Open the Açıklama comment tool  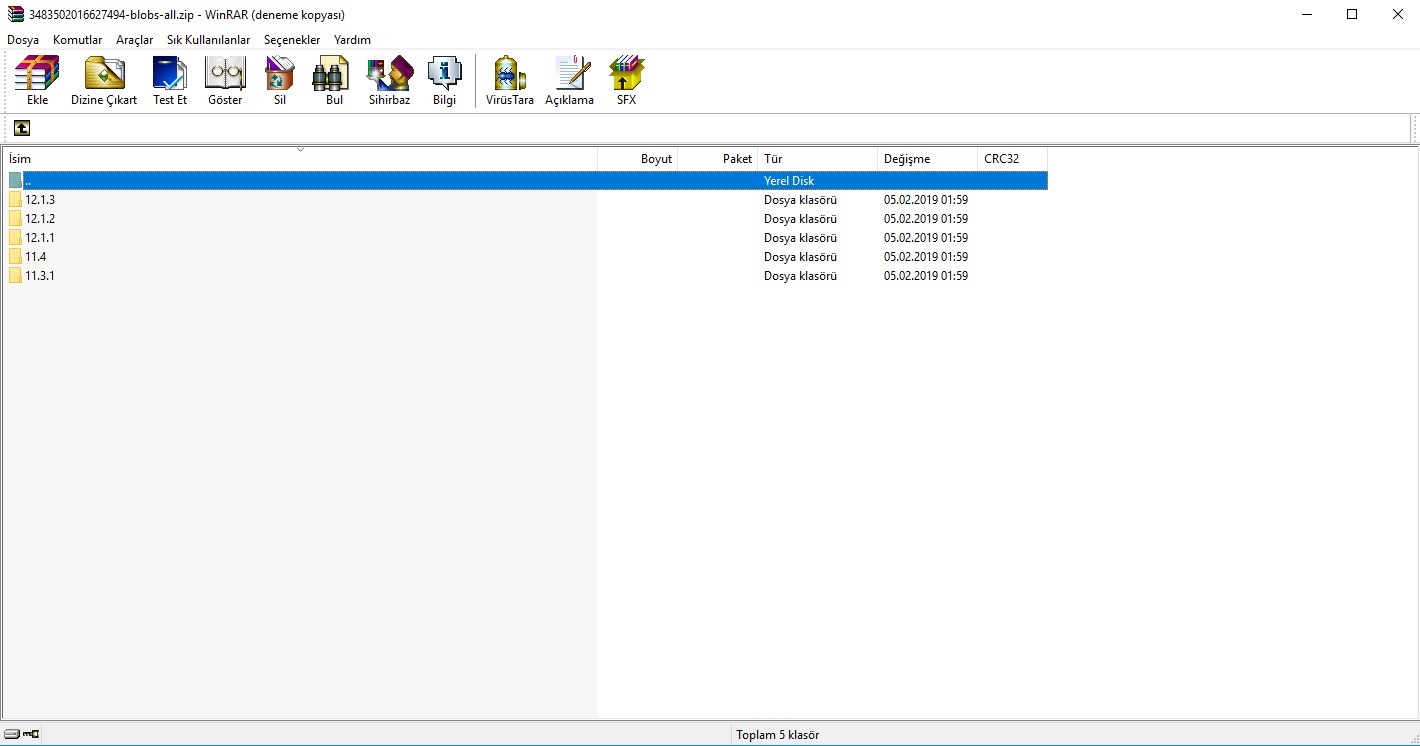[x=570, y=80]
